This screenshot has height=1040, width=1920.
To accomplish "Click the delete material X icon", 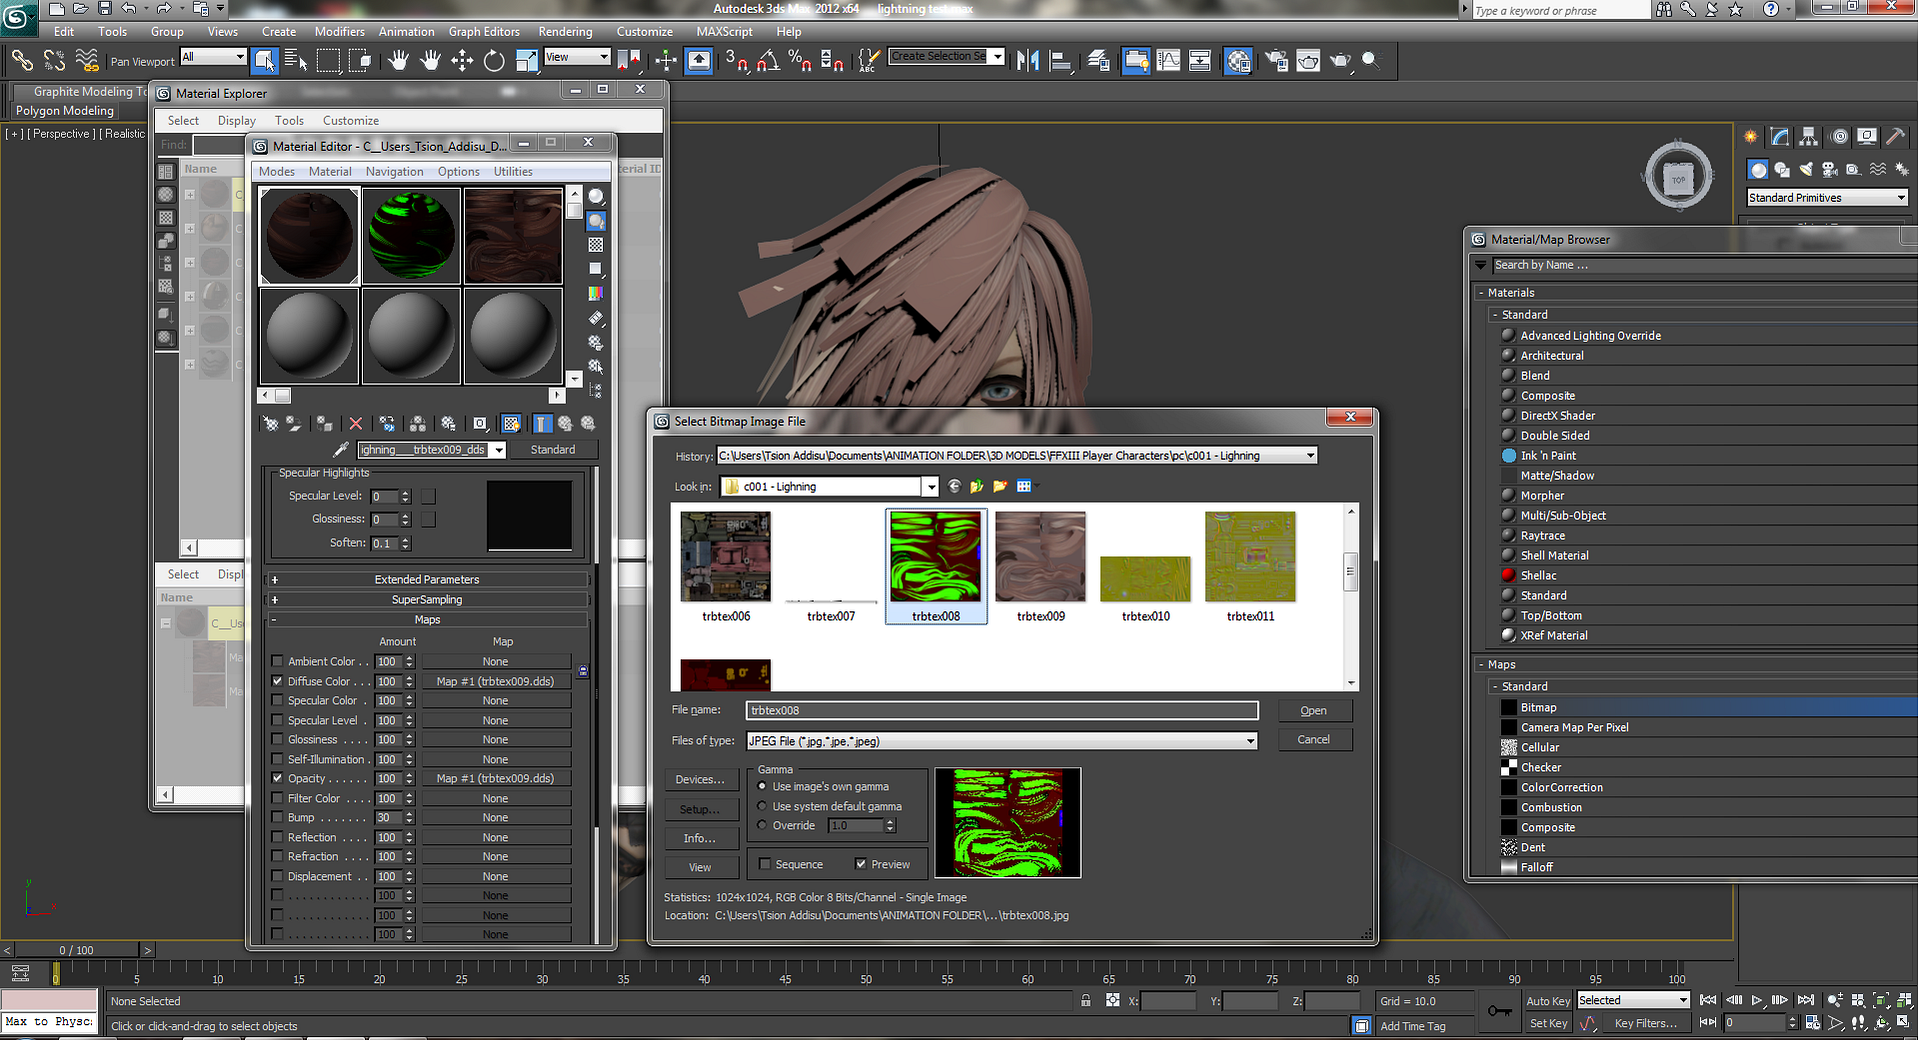I will (355, 424).
